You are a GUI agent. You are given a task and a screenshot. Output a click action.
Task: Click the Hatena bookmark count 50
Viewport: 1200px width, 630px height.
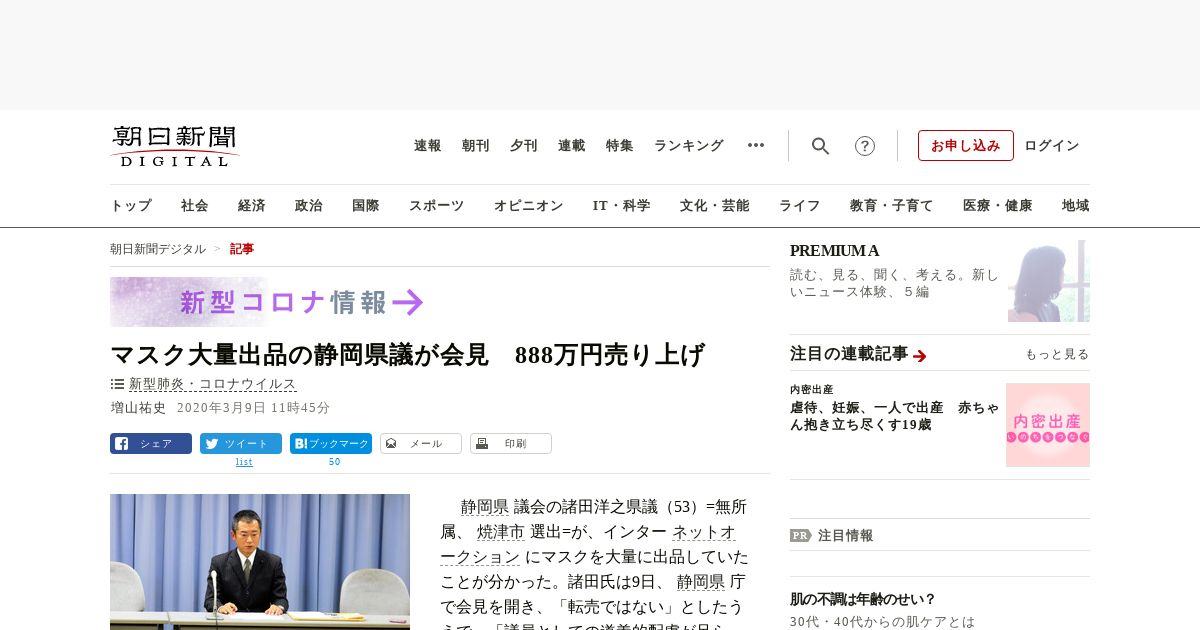(334, 462)
